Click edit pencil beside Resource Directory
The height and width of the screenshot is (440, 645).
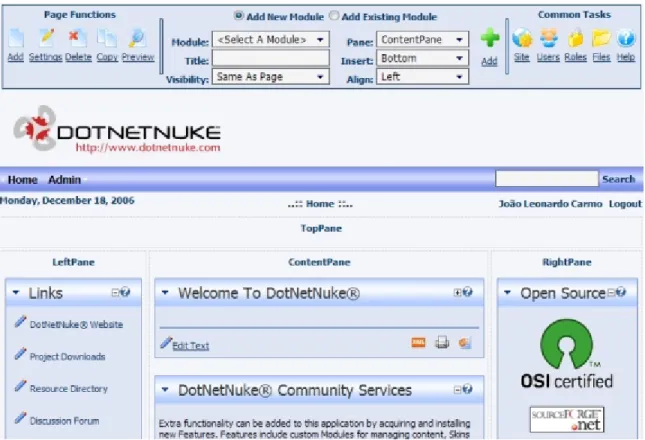point(20,386)
